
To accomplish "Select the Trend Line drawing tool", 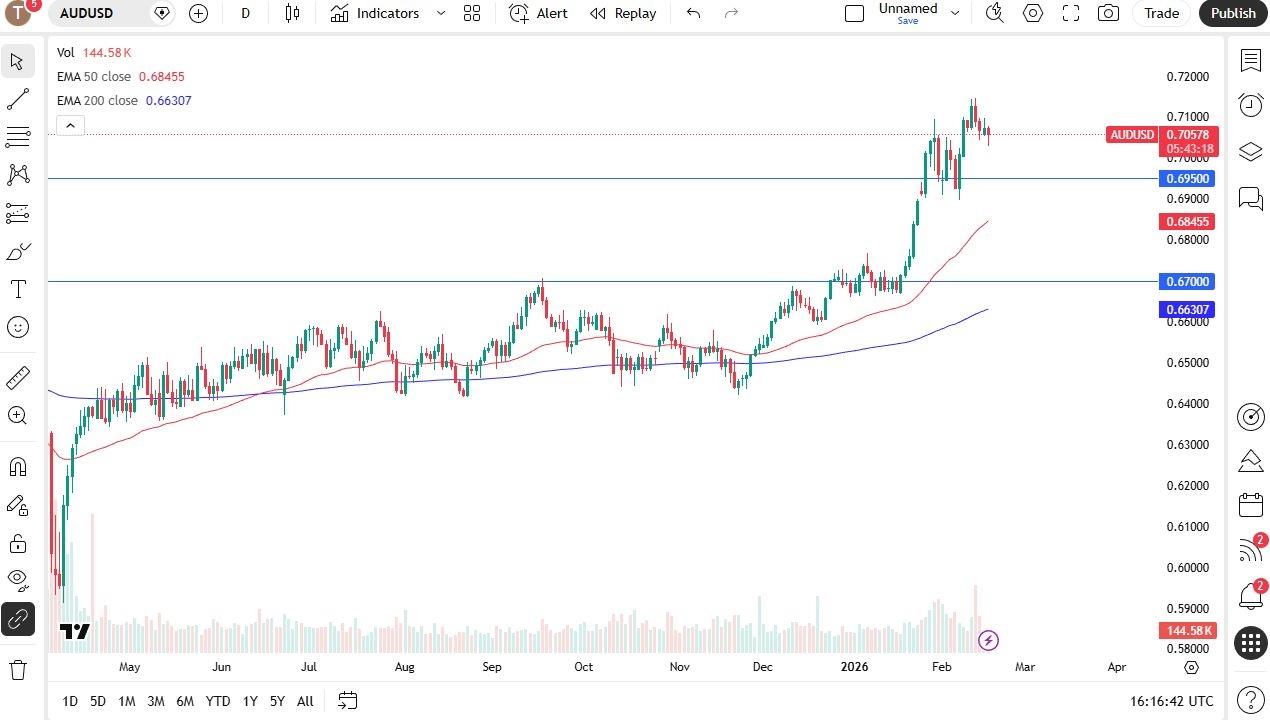I will 17,99.
